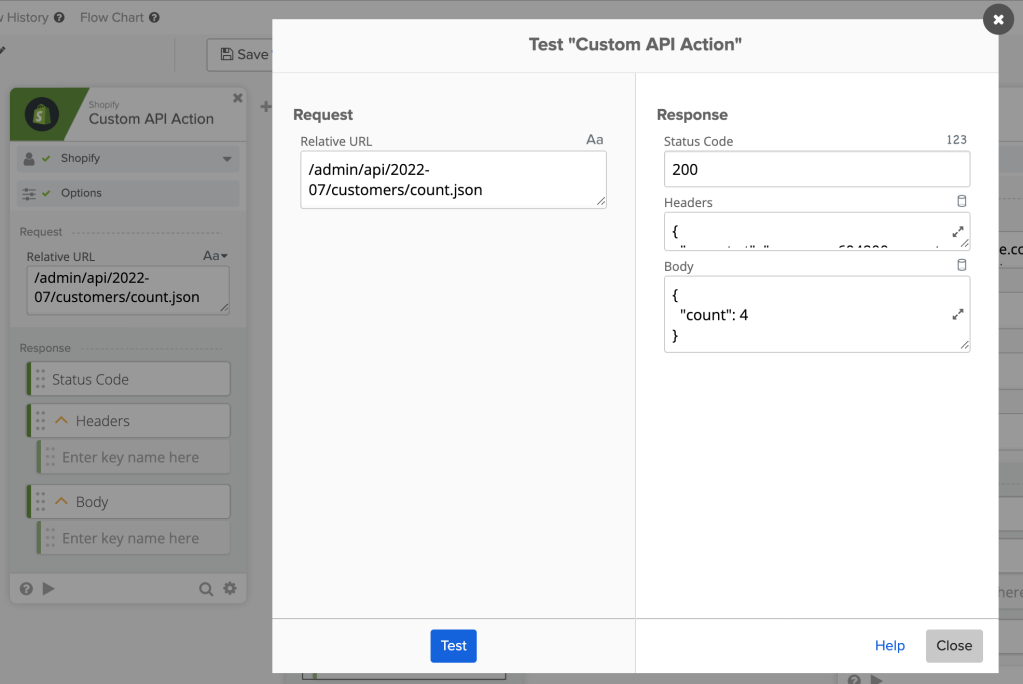Viewport: 1023px width, 684px height.
Task: Open the Aa data type dropdown near Relative URL
Action: tap(215, 255)
